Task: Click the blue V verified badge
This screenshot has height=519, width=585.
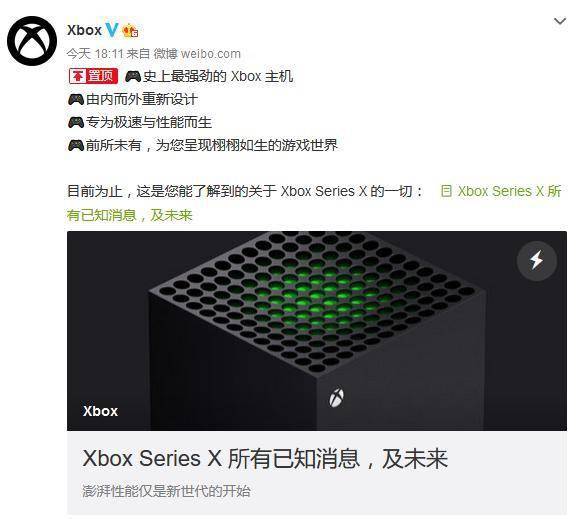Action: (112, 30)
